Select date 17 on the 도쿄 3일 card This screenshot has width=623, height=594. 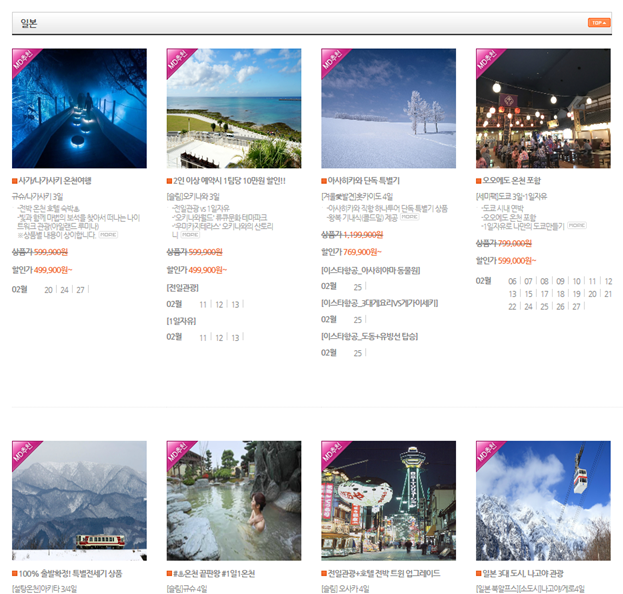coord(544,294)
